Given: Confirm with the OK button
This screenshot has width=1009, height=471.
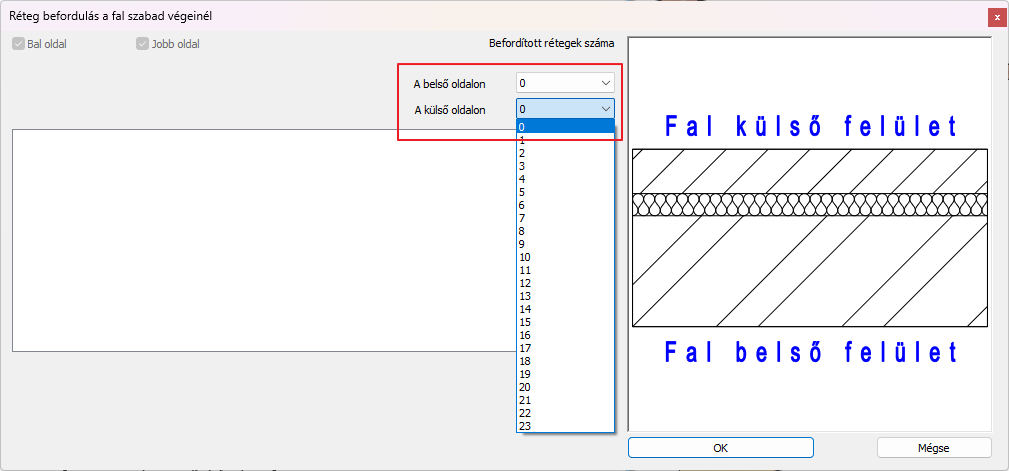Looking at the screenshot, I should coord(720,448).
